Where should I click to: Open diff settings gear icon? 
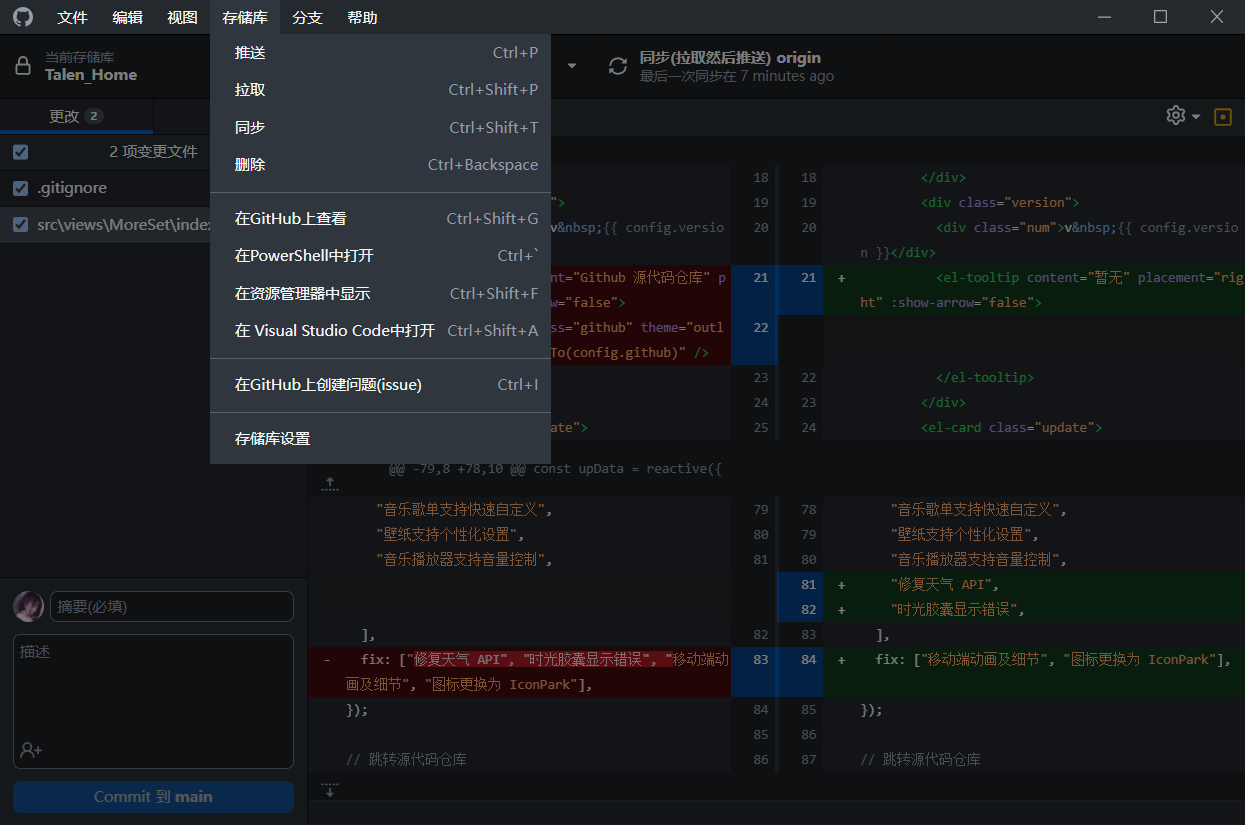1176,116
